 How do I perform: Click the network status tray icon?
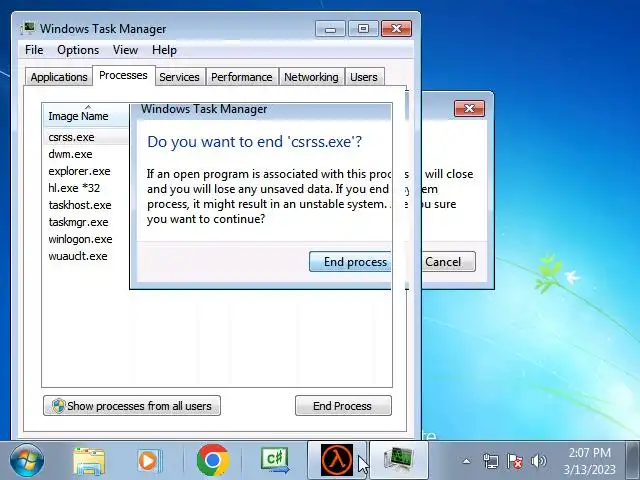491,461
